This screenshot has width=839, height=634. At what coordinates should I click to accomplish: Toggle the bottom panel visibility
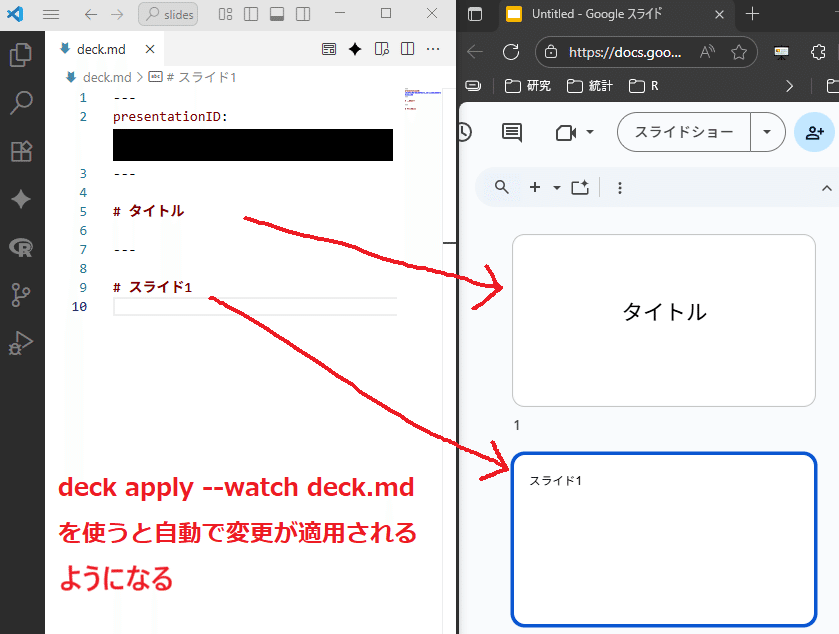tap(277, 14)
